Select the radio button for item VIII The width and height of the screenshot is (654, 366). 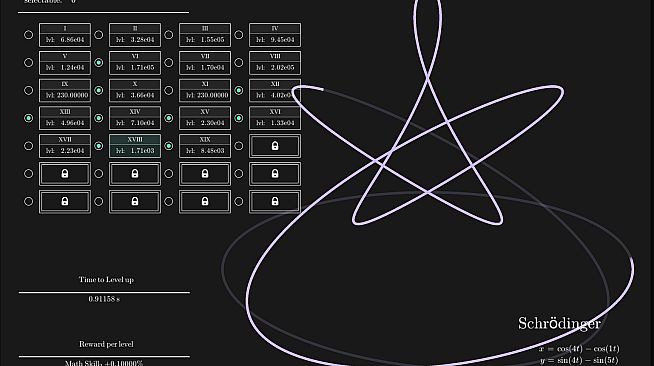pos(239,63)
